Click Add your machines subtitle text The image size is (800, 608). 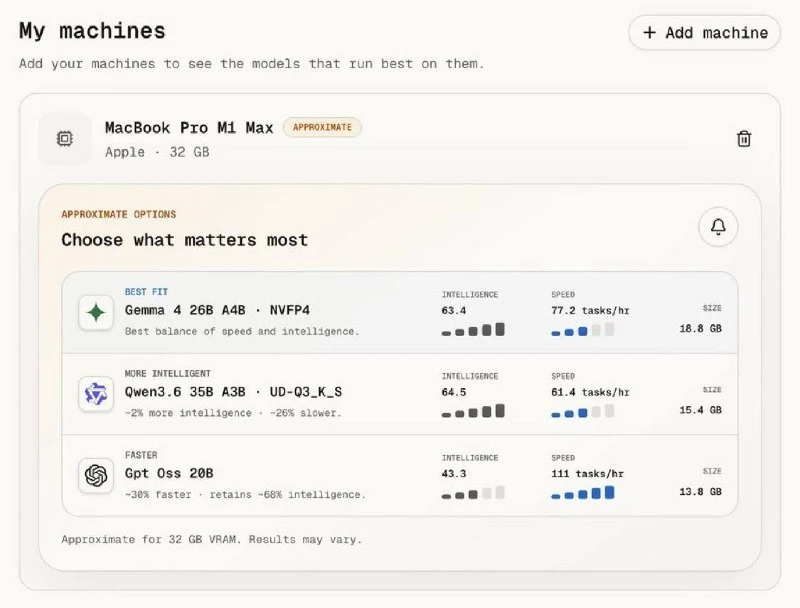pyautogui.click(x=252, y=64)
